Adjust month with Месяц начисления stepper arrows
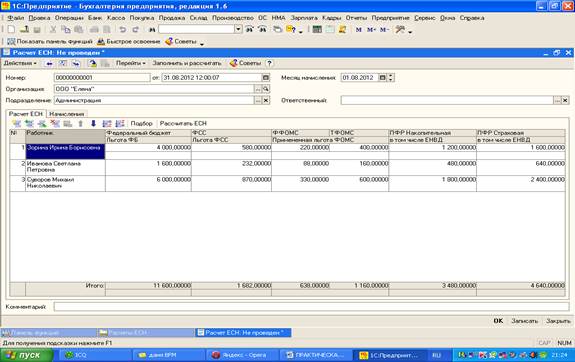This screenshot has height=362, width=575. (x=391, y=78)
